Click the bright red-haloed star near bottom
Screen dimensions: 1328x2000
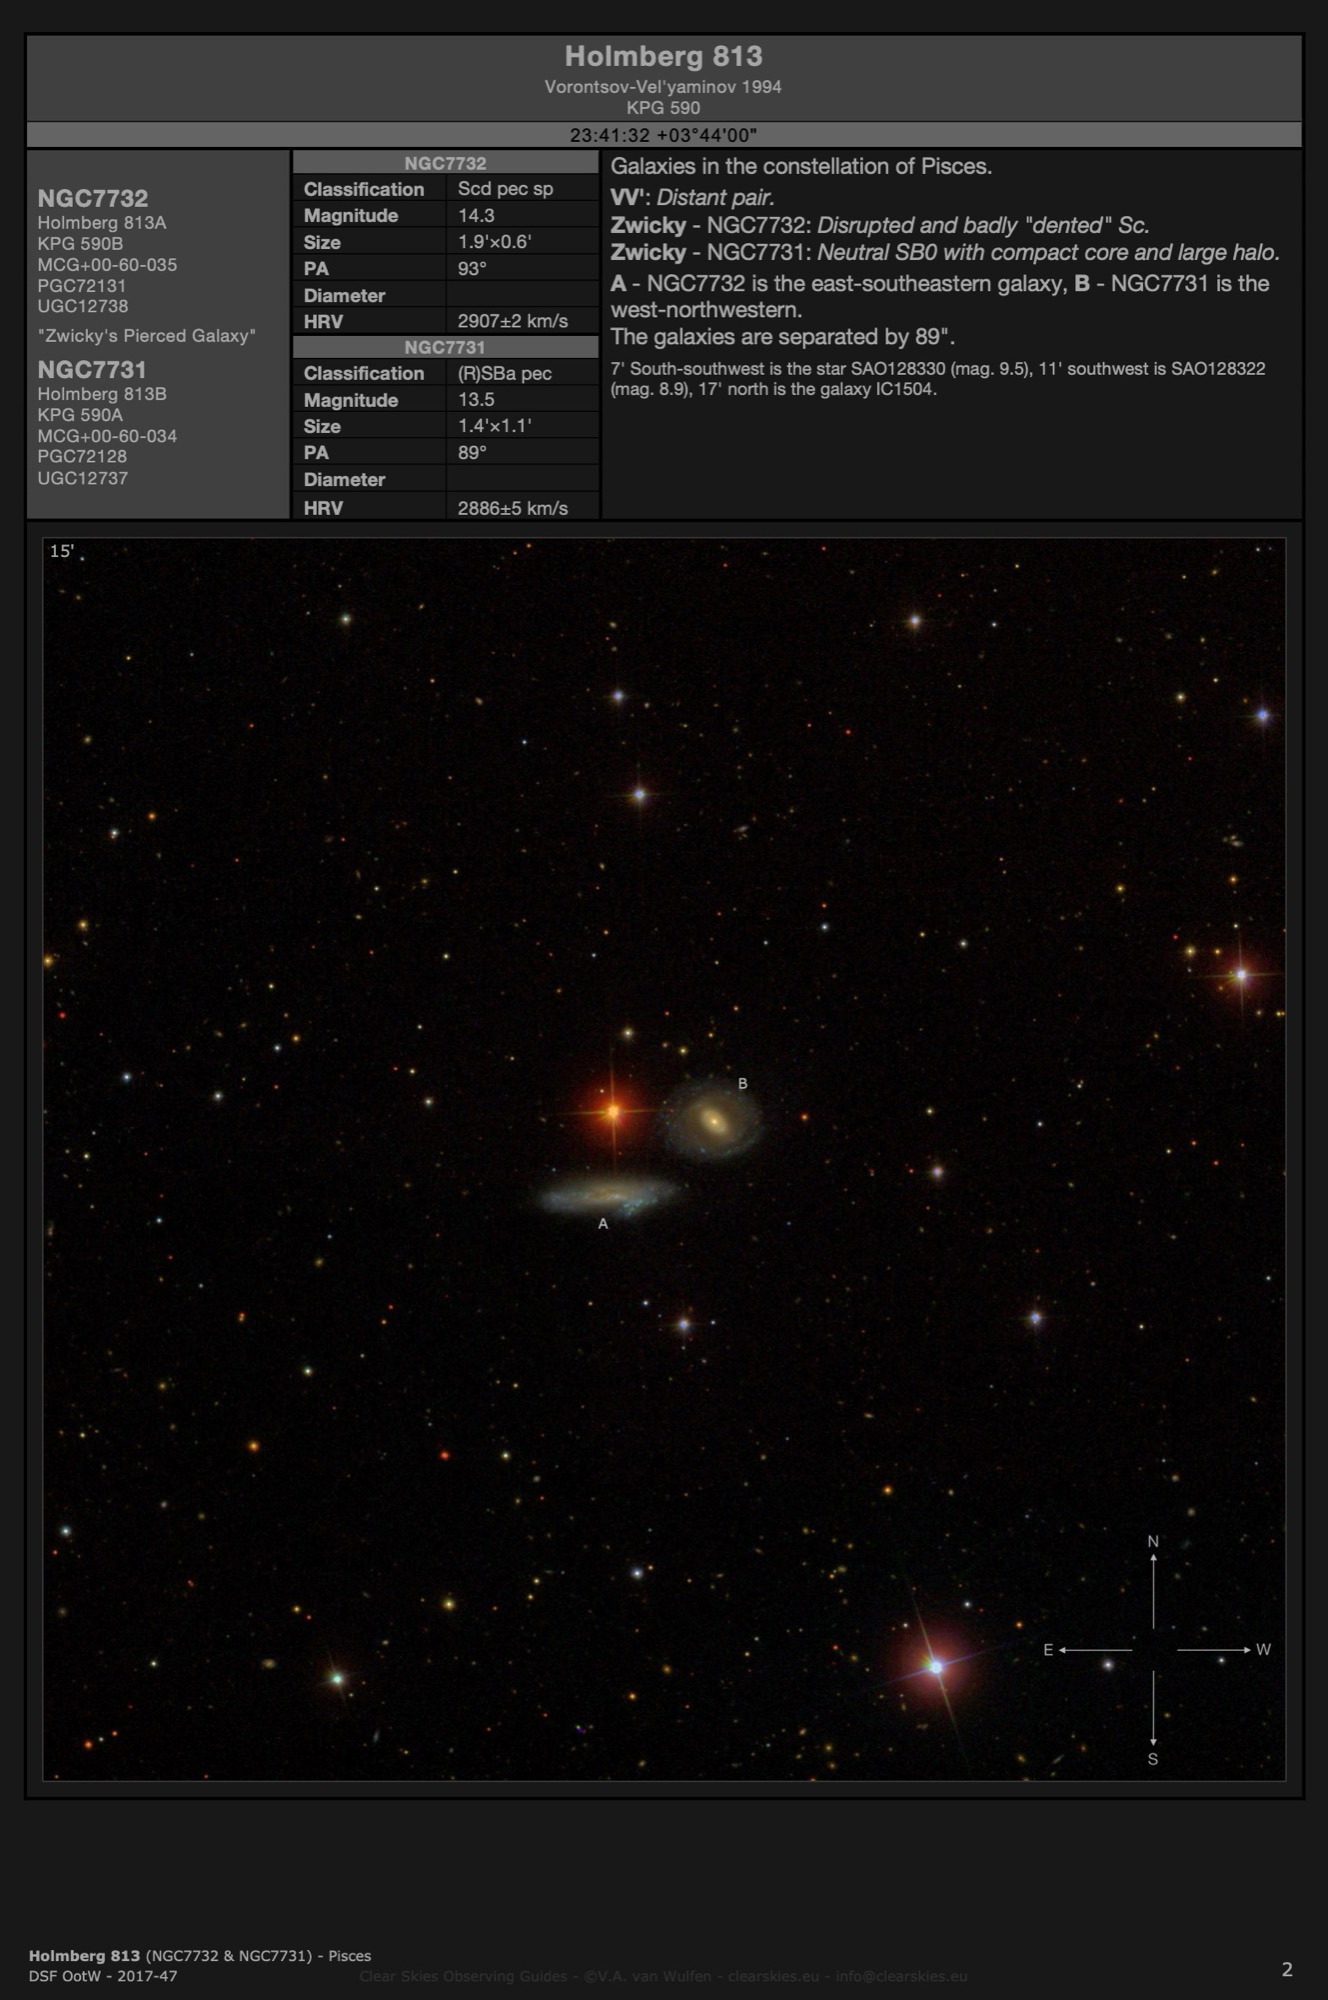pos(935,1666)
